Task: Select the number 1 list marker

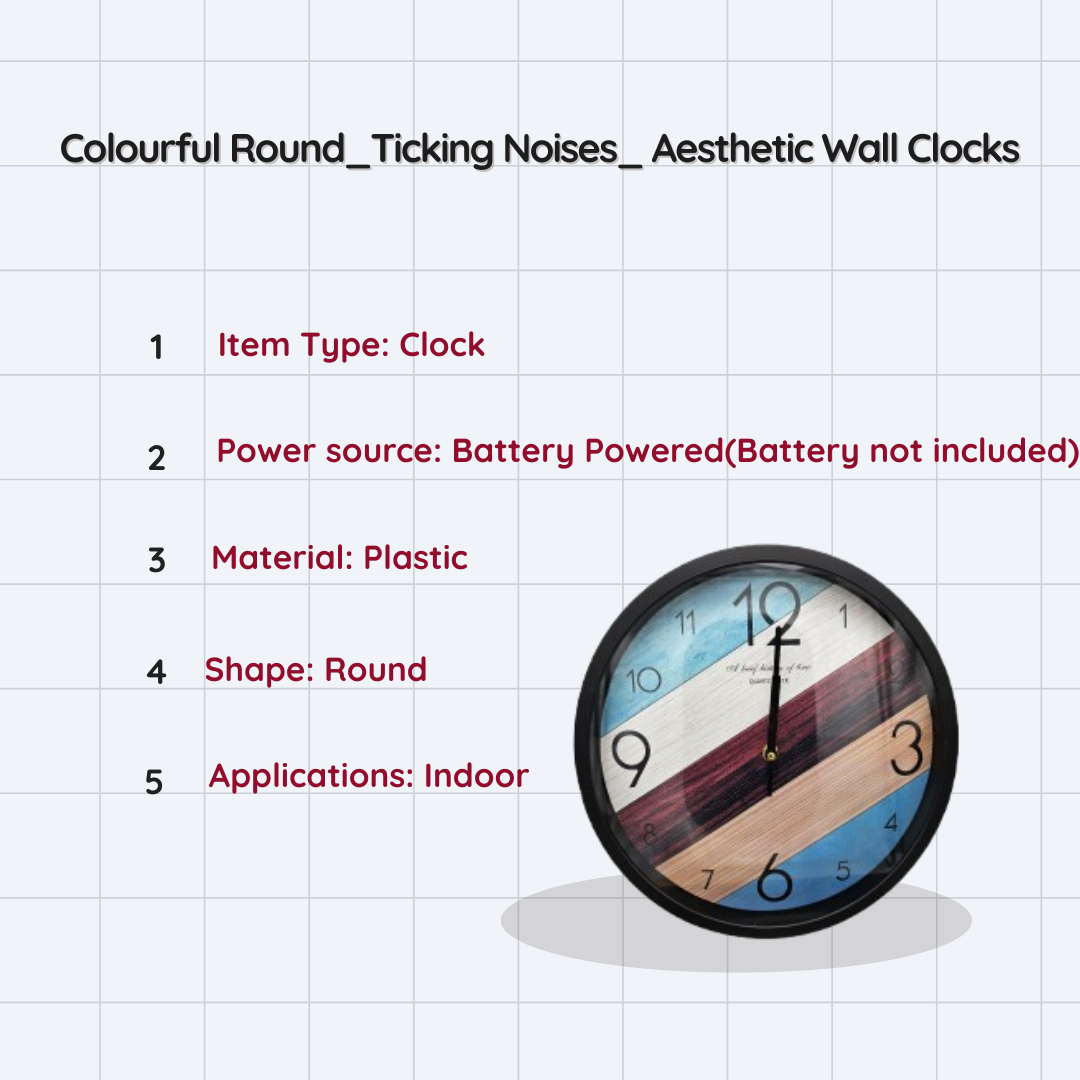Action: [x=156, y=347]
